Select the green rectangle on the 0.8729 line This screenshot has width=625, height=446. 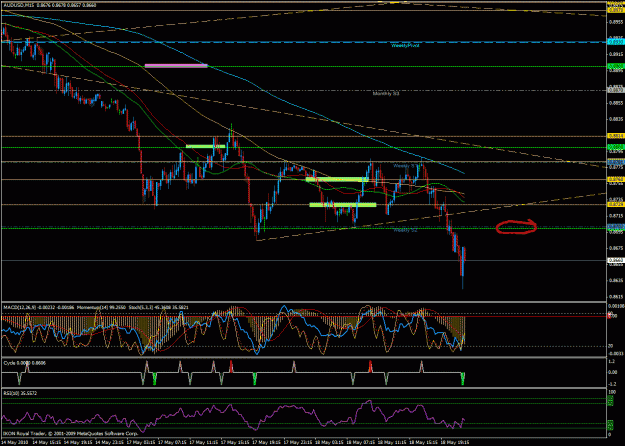[x=343, y=205]
